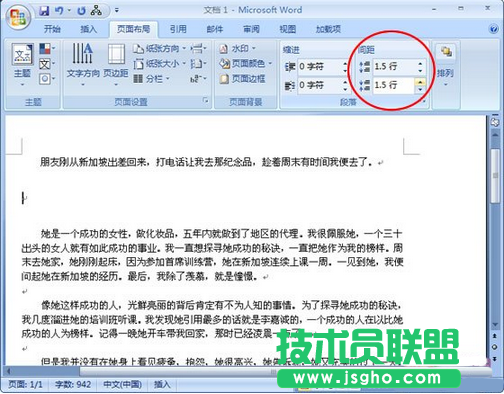Switch to the 插入 tab

(89, 29)
